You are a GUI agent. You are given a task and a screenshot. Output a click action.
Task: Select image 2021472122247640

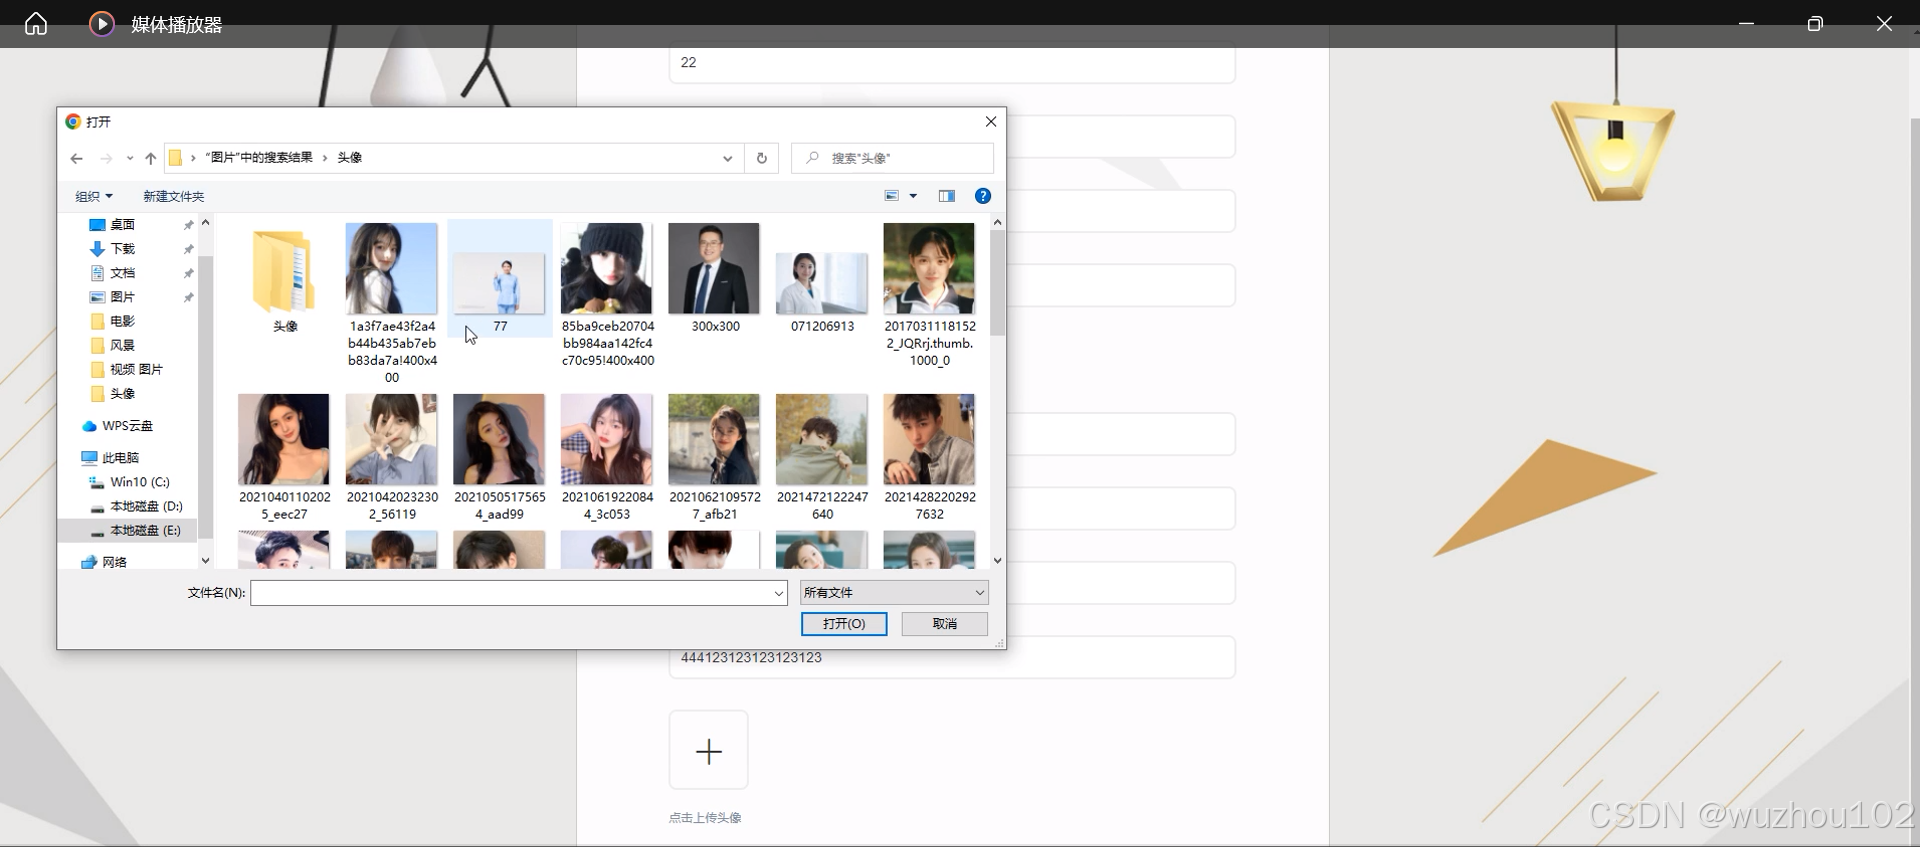point(822,458)
